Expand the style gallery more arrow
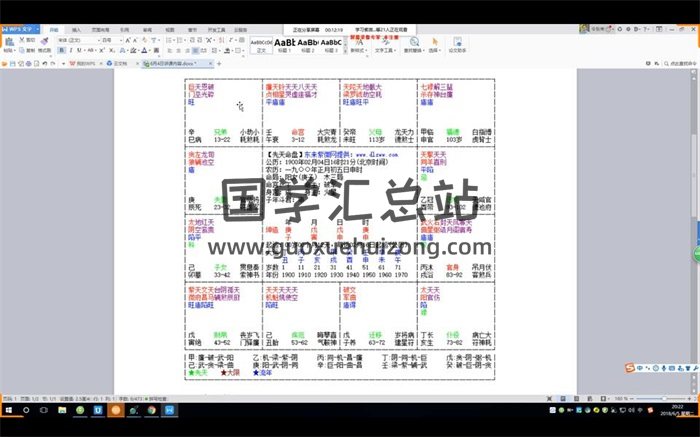 point(346,52)
